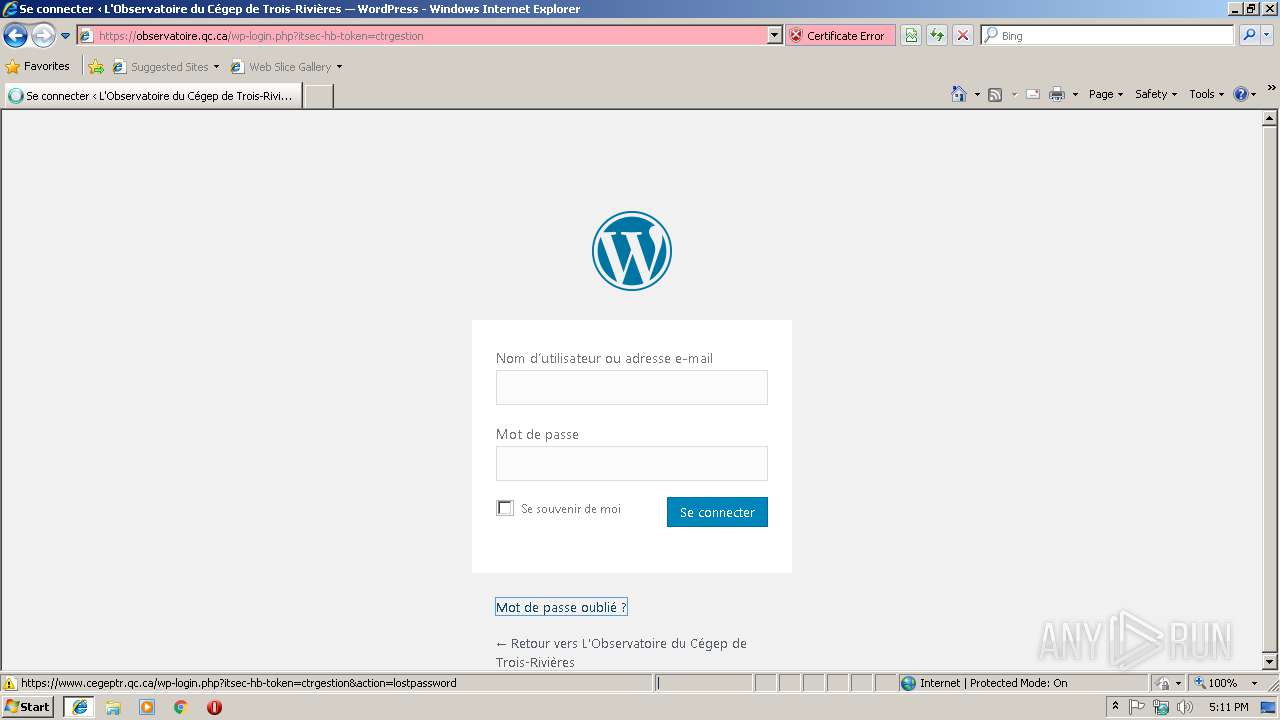Click the Compatibility View icon
1280x720 pixels.
[x=911, y=35]
